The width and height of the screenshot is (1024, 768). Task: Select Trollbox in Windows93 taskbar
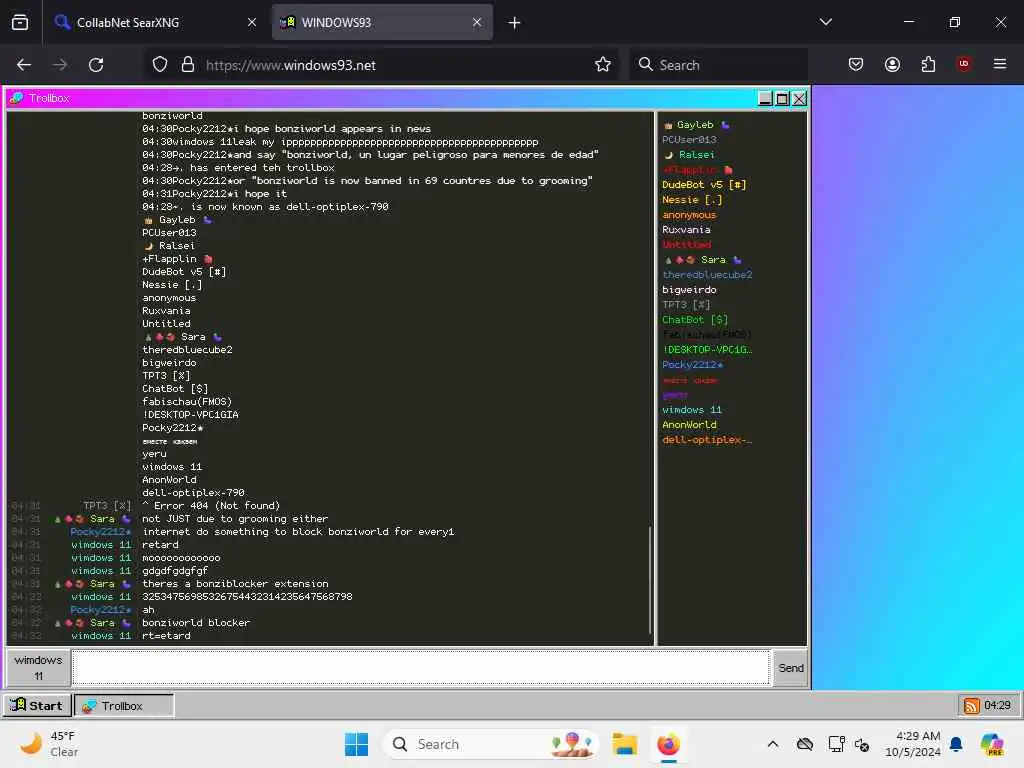[x=124, y=705]
